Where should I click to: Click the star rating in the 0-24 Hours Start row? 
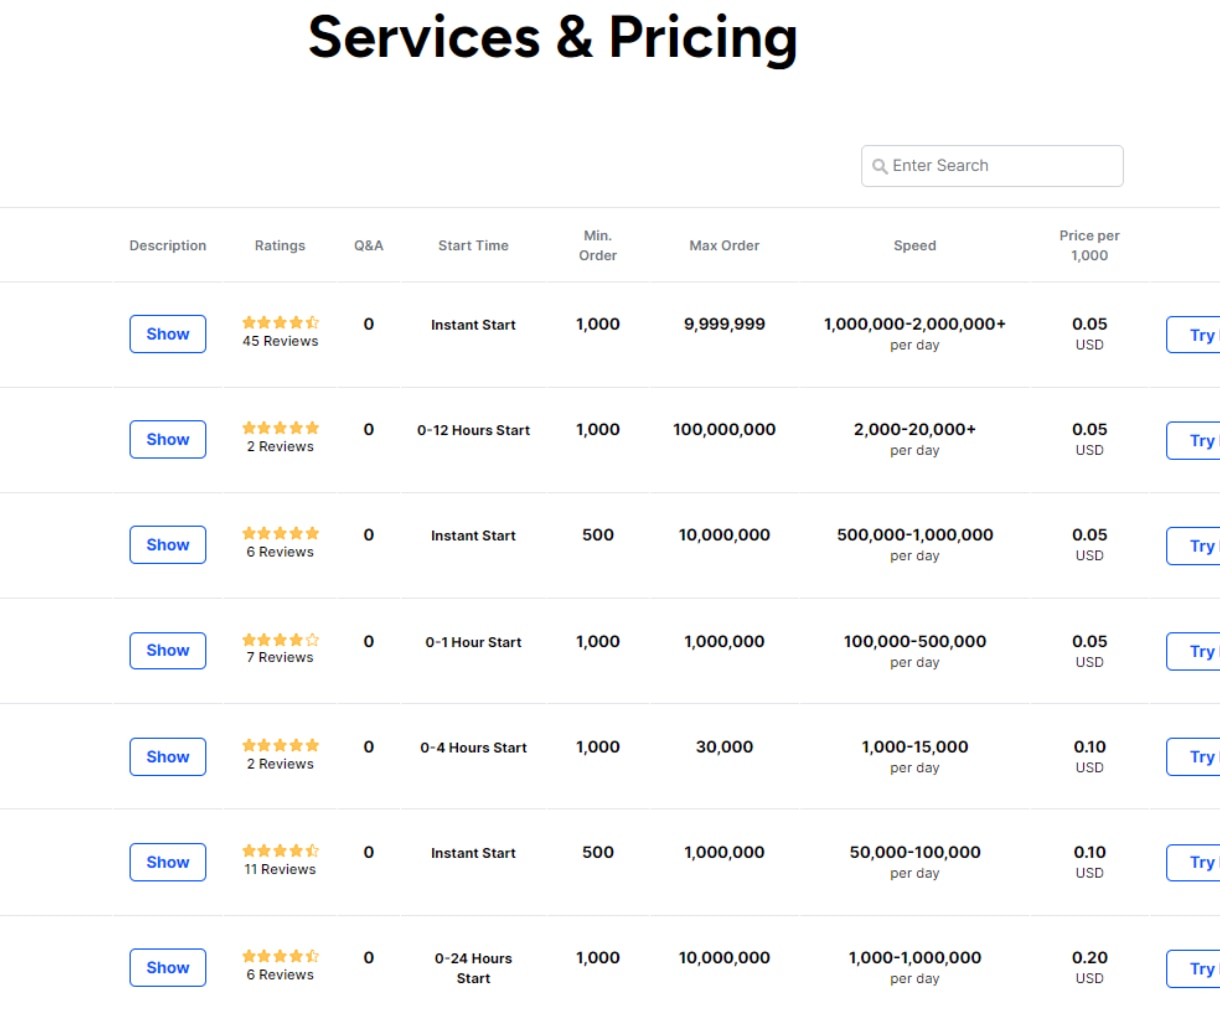pyautogui.click(x=280, y=956)
